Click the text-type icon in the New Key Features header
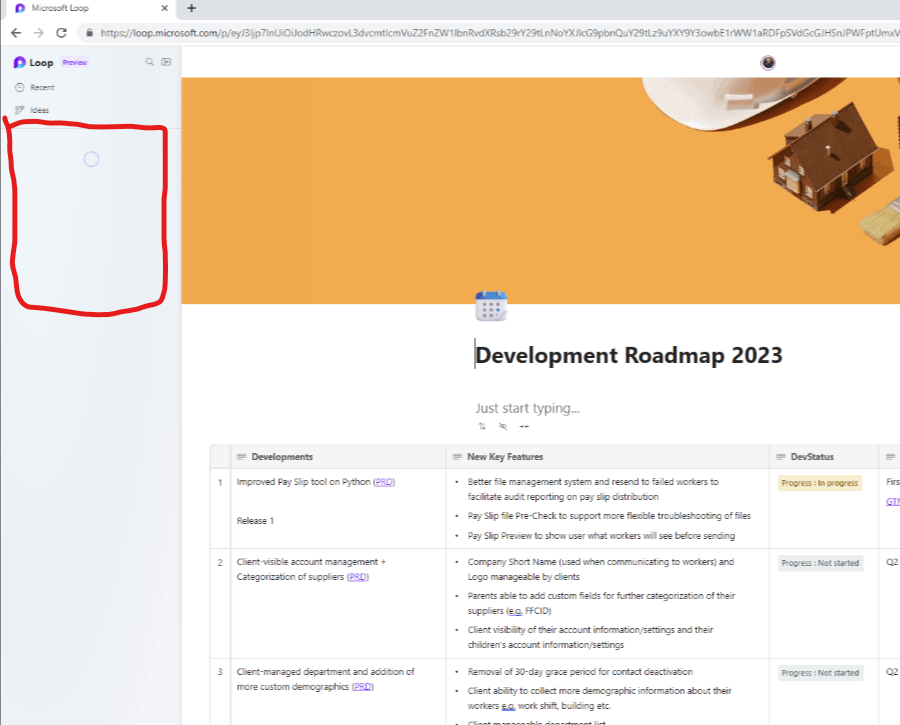The height and width of the screenshot is (725, 900). [457, 457]
